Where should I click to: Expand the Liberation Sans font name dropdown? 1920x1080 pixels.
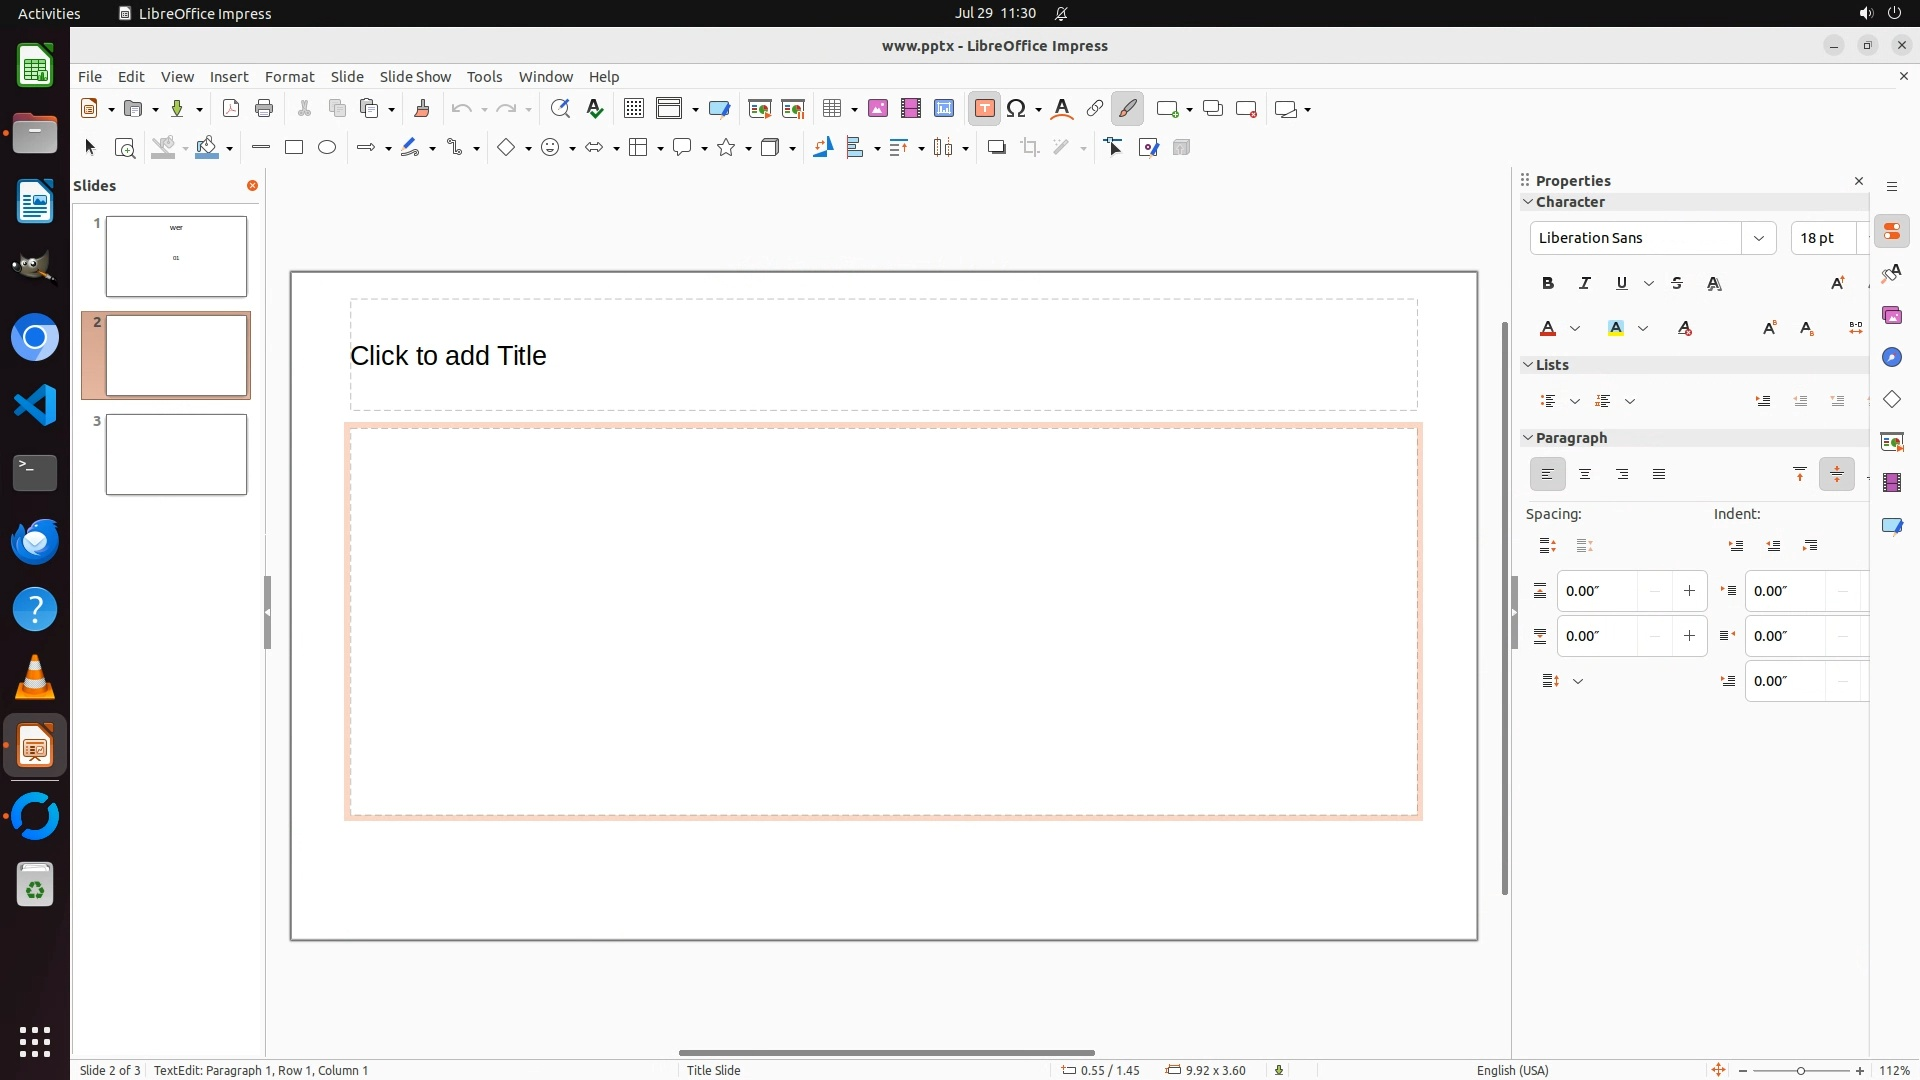[1758, 238]
